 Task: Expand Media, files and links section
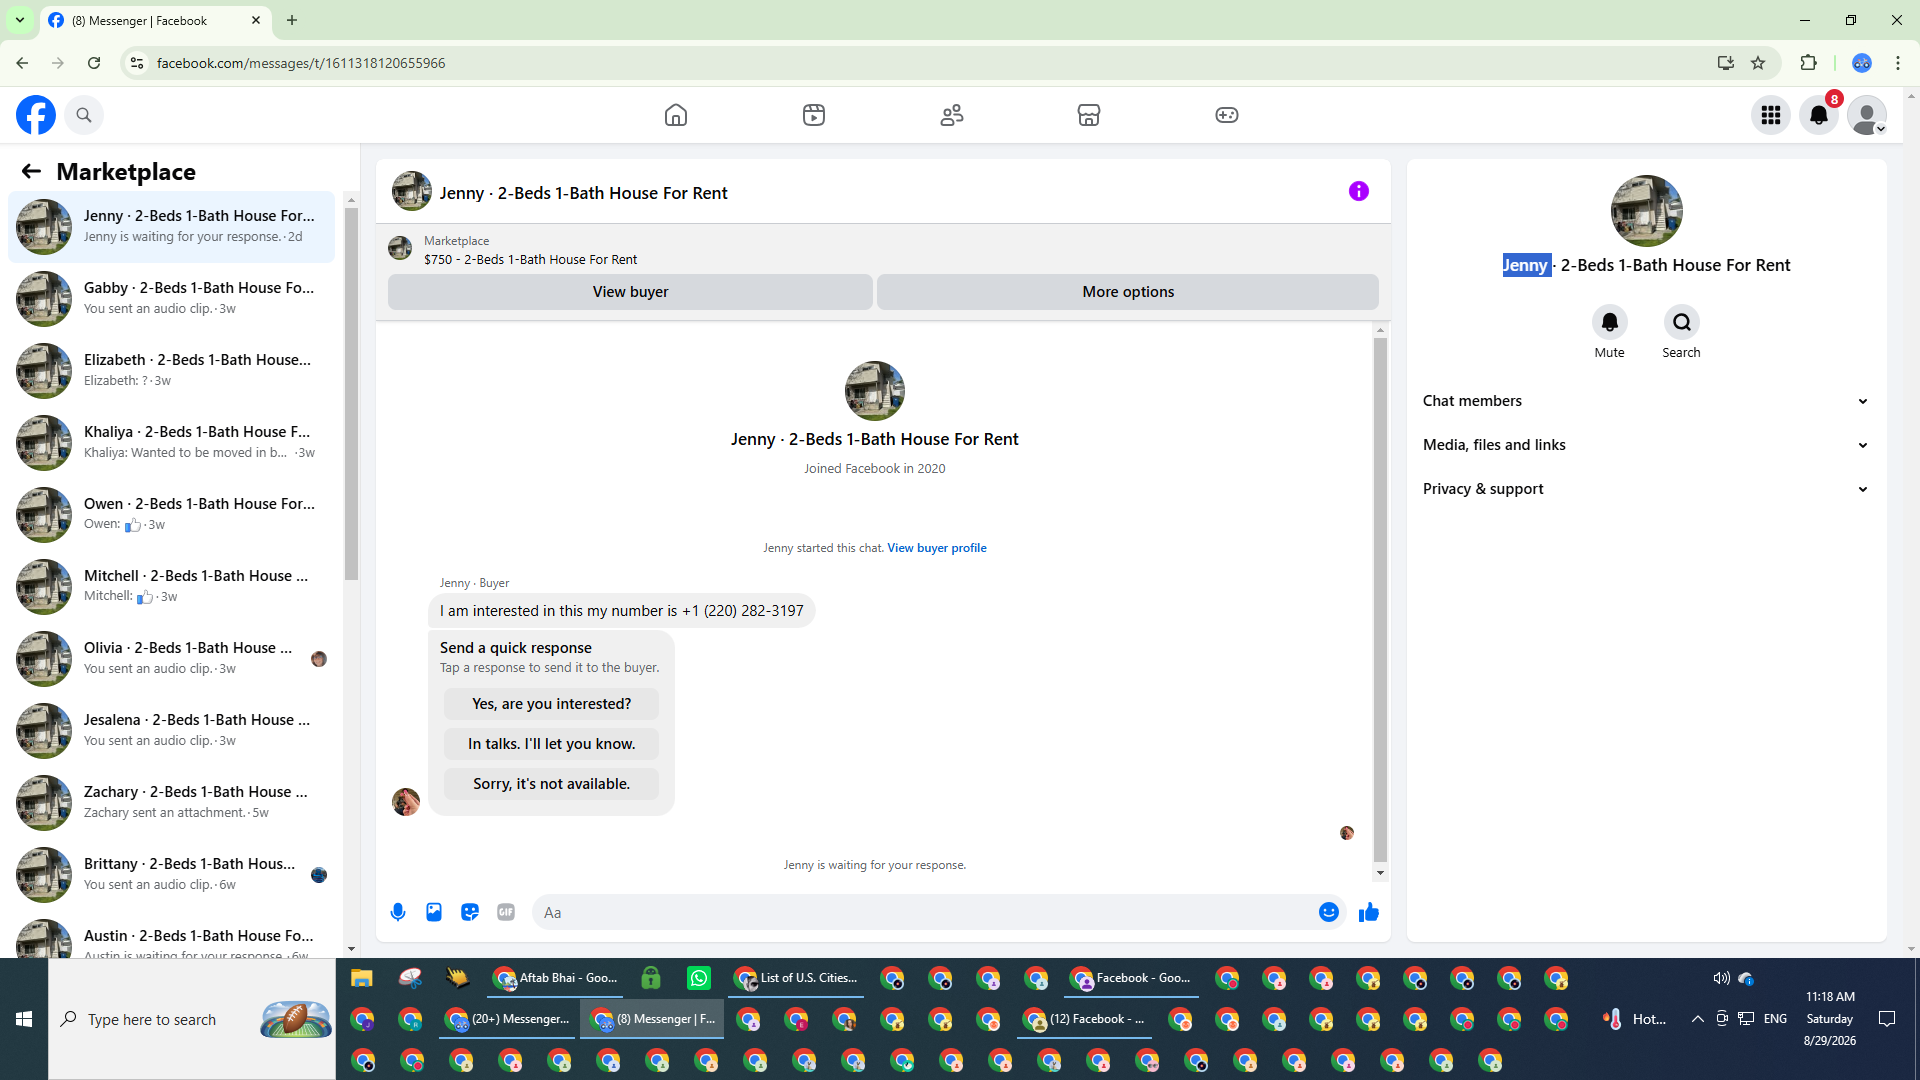pyautogui.click(x=1646, y=445)
